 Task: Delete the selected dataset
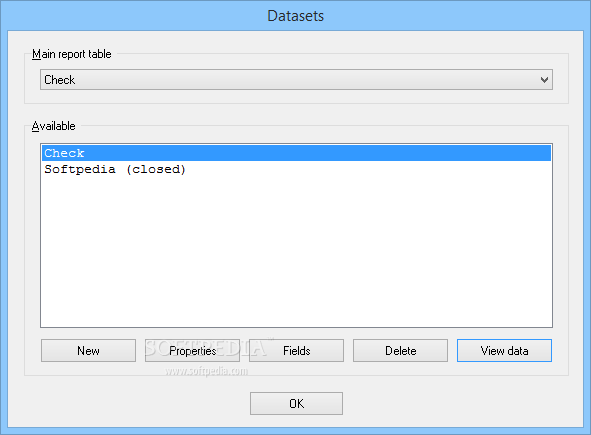pos(400,351)
